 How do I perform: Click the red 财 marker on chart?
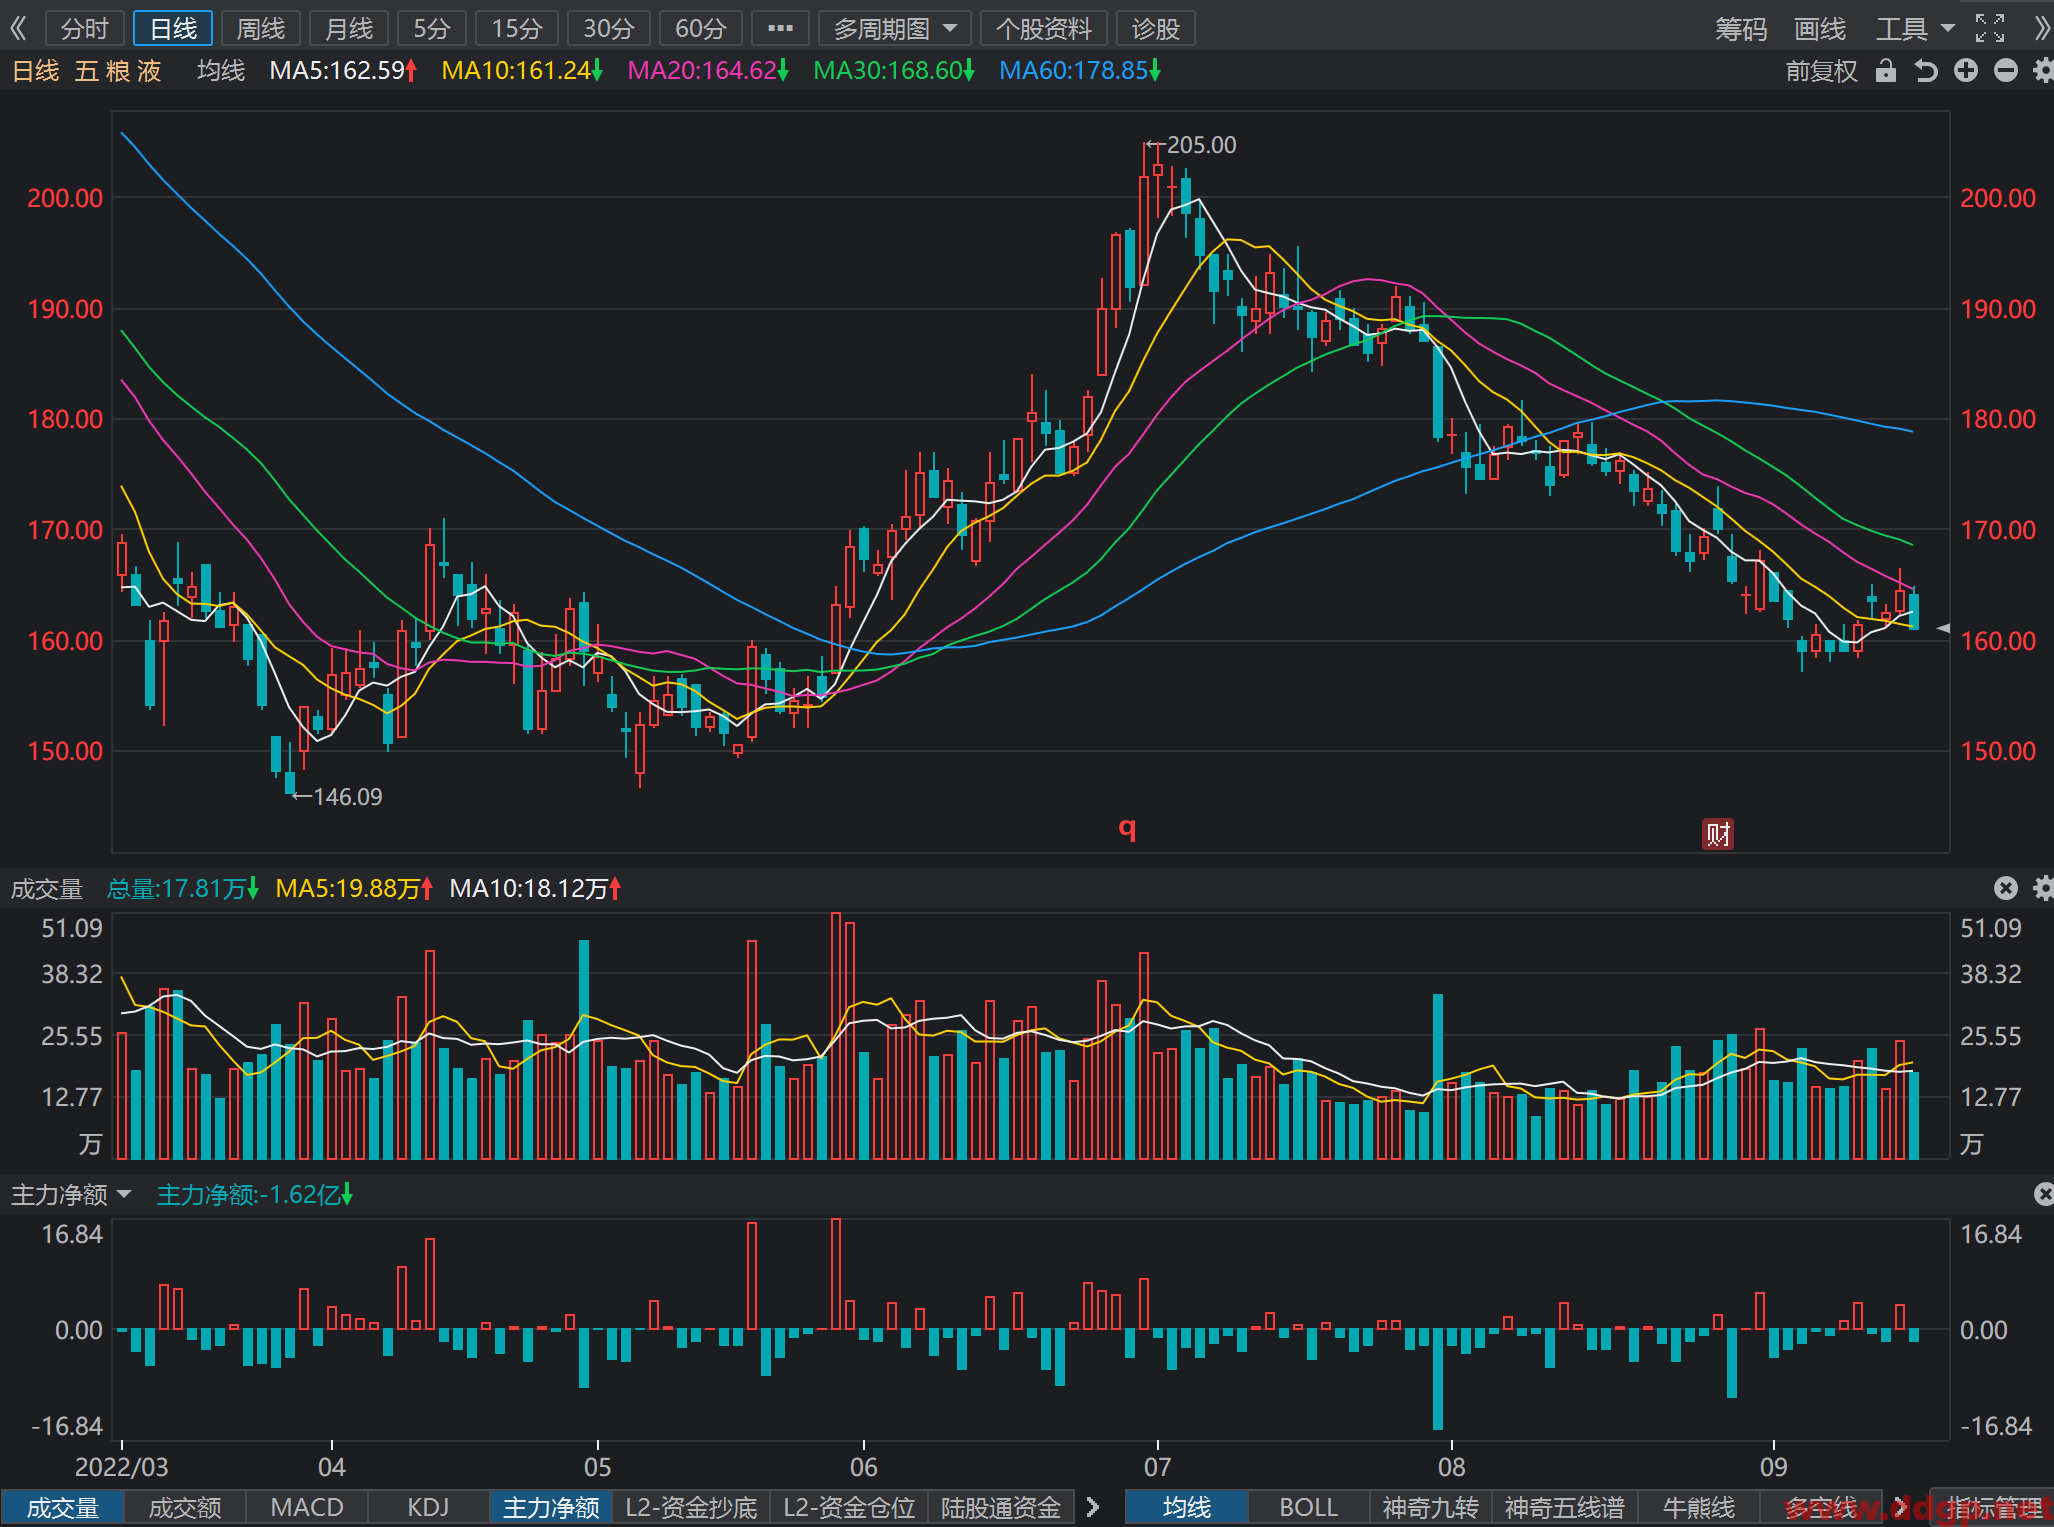click(x=1717, y=833)
